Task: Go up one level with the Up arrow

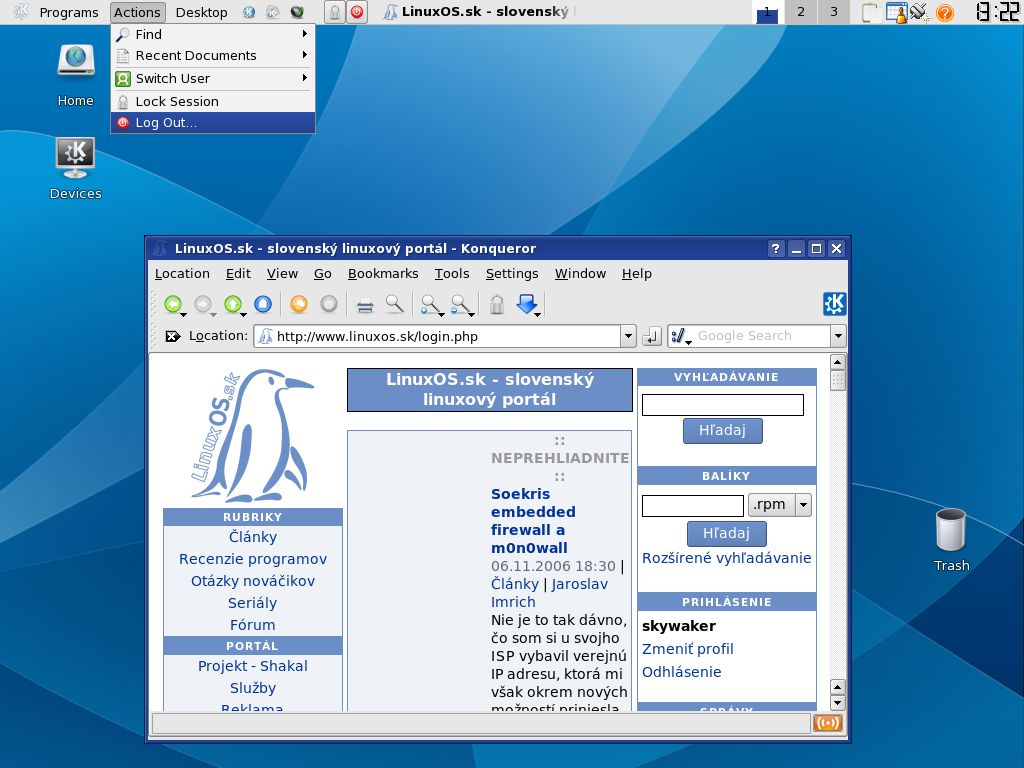Action: pyautogui.click(x=233, y=304)
